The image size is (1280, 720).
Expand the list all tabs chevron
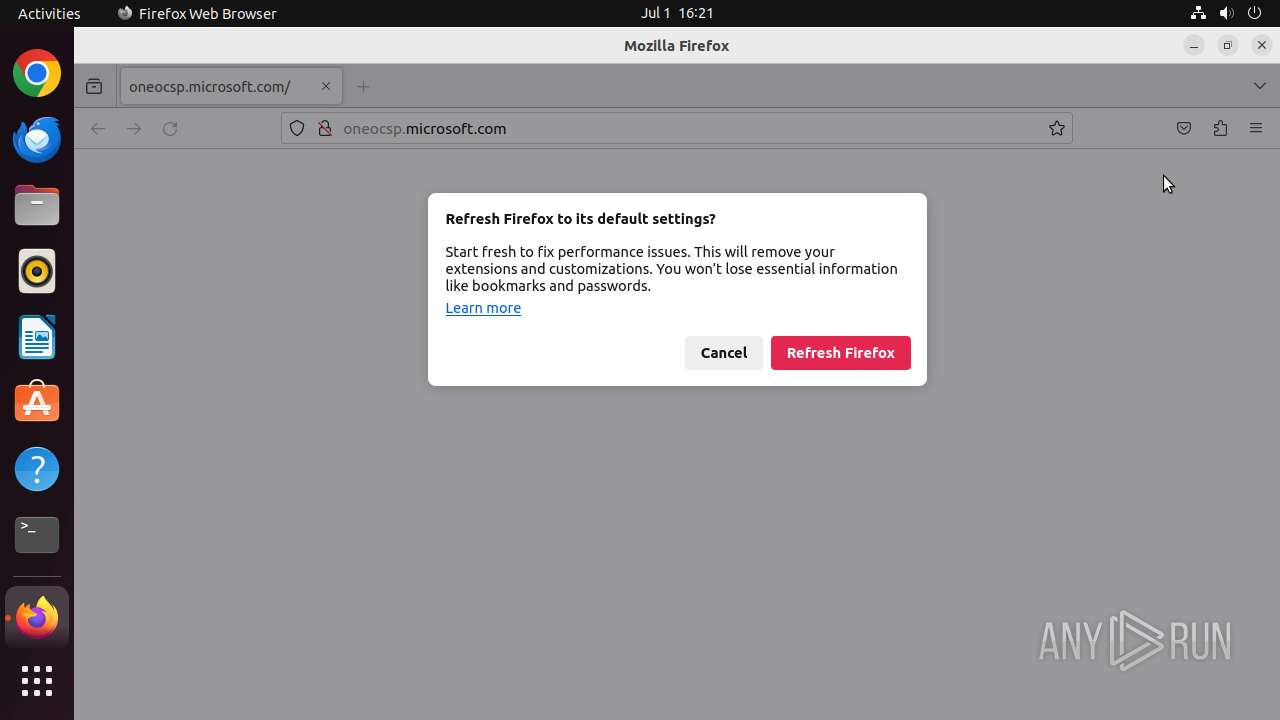click(1259, 86)
